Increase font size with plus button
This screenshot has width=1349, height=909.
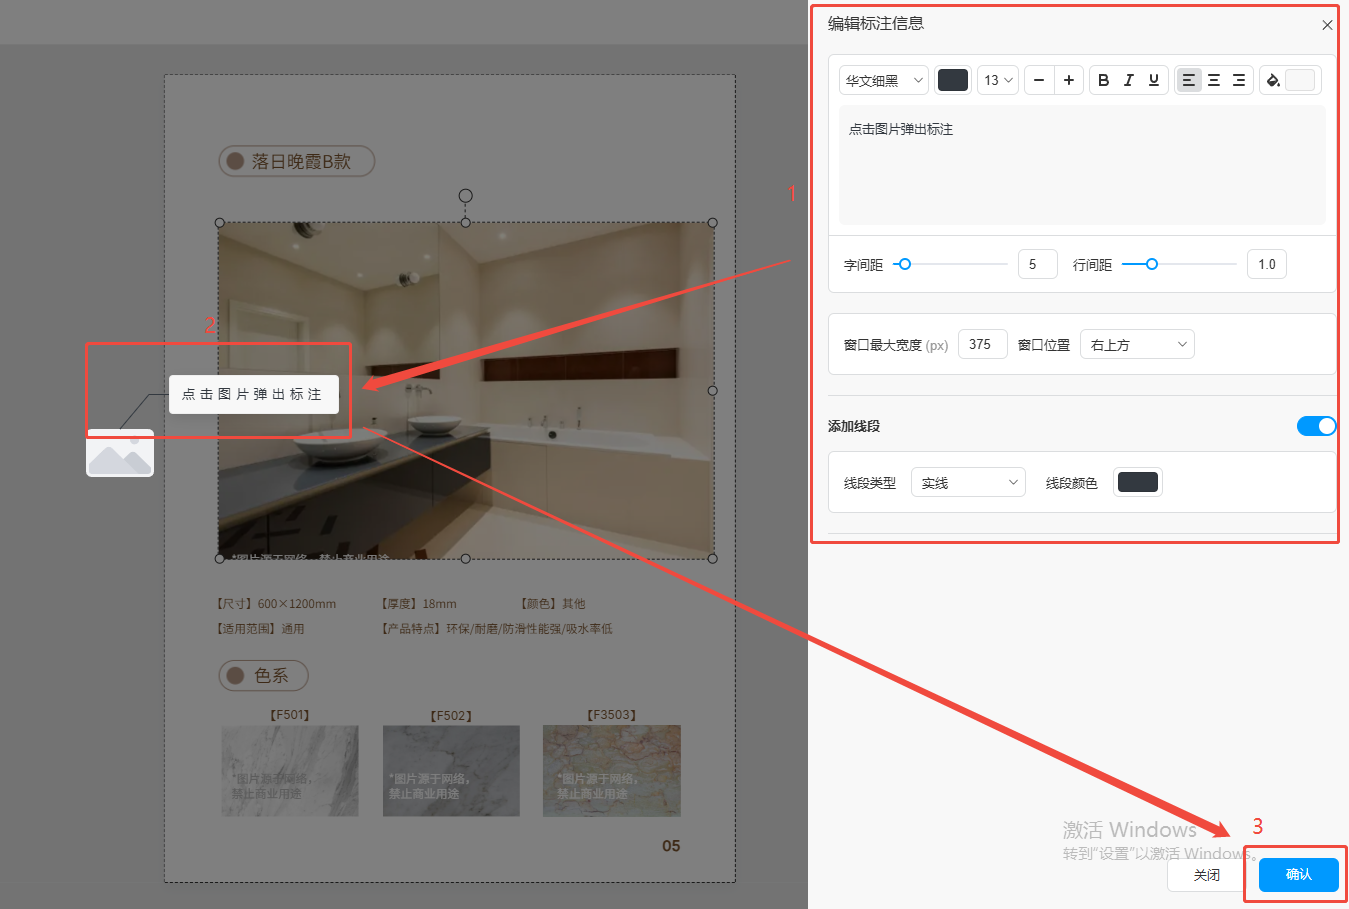(1068, 80)
